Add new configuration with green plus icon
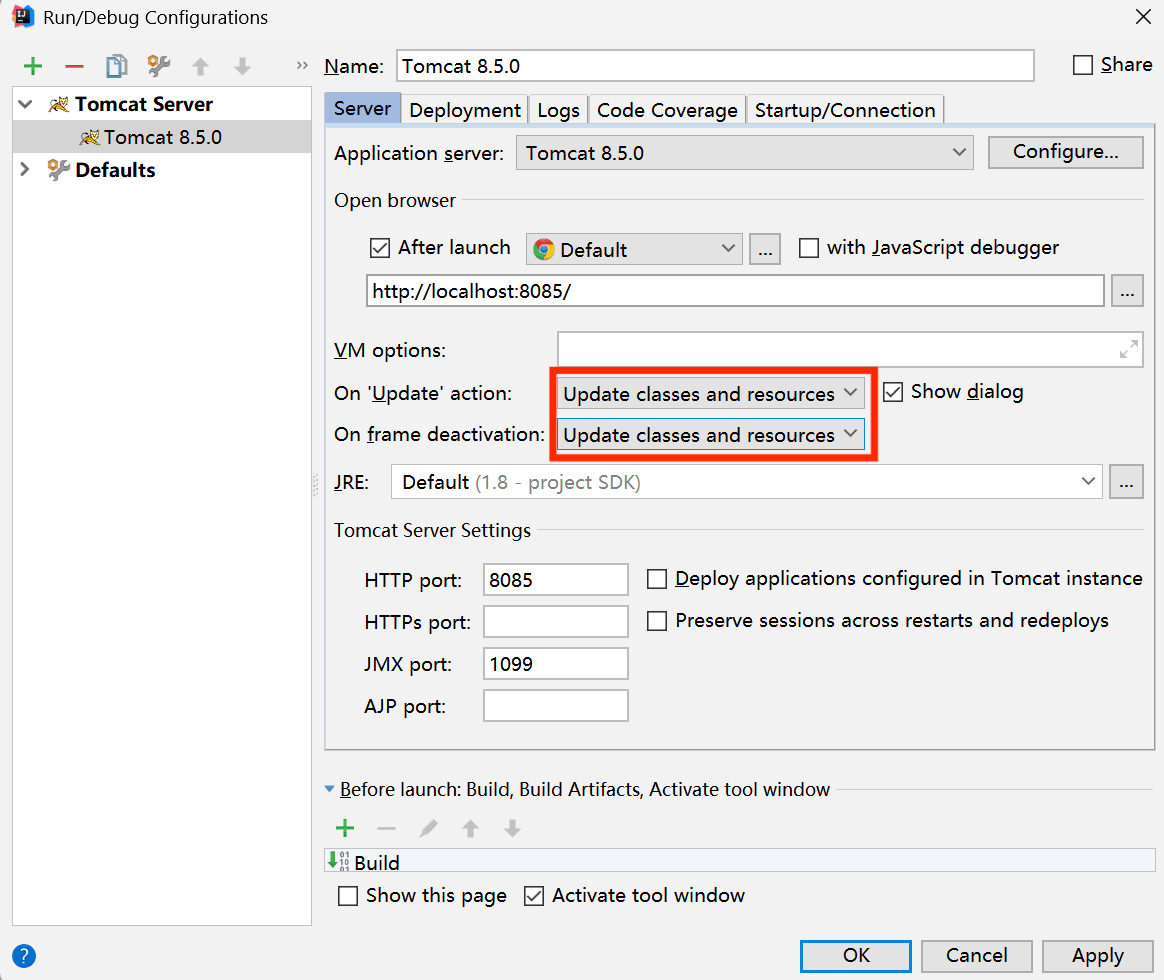Viewport: 1164px width, 980px height. pos(33,66)
